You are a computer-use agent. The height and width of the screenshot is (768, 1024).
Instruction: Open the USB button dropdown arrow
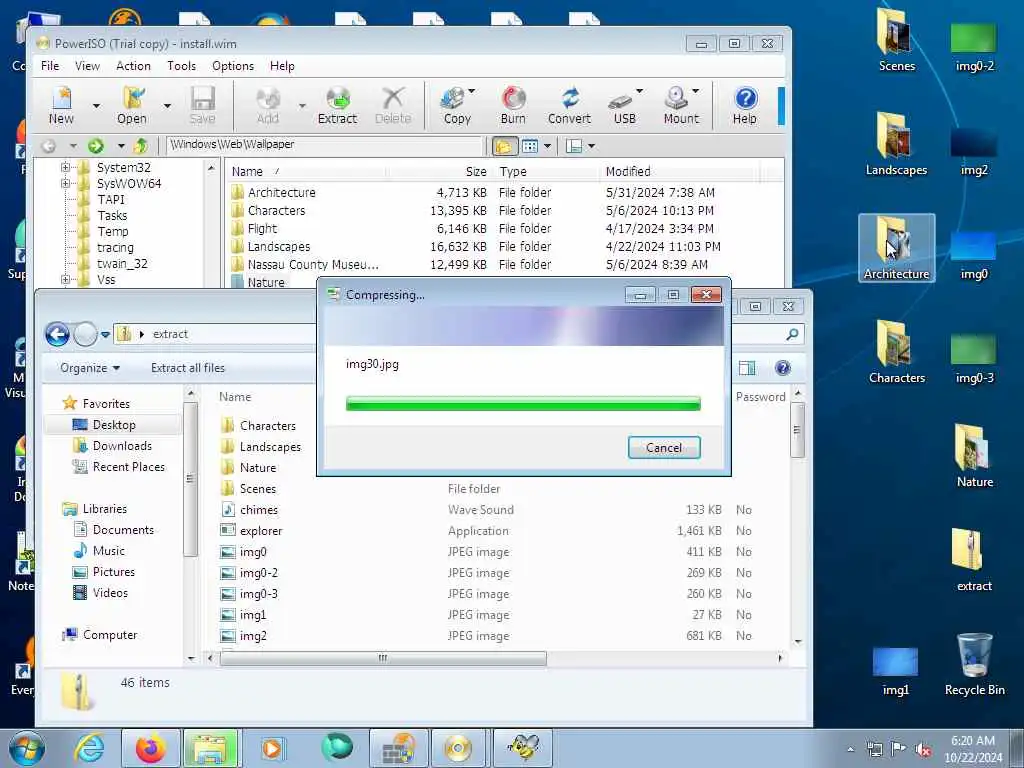pos(639,91)
